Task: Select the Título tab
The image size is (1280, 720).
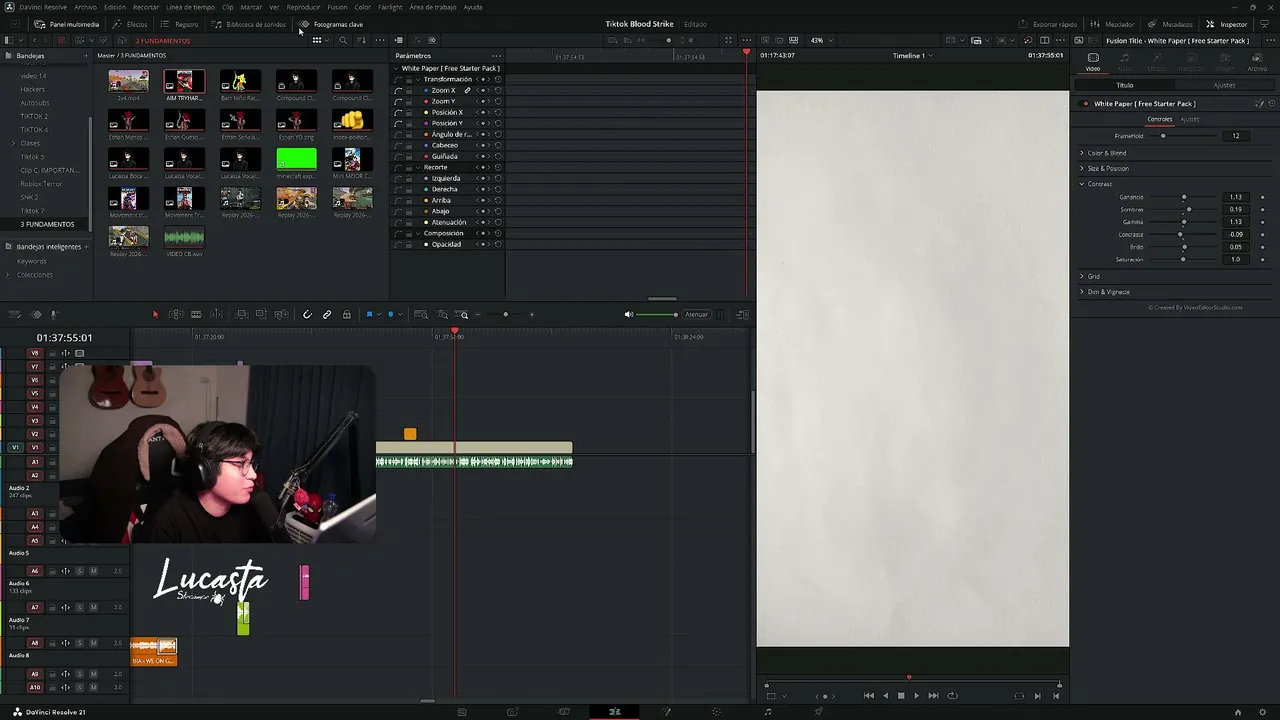Action: point(1125,86)
